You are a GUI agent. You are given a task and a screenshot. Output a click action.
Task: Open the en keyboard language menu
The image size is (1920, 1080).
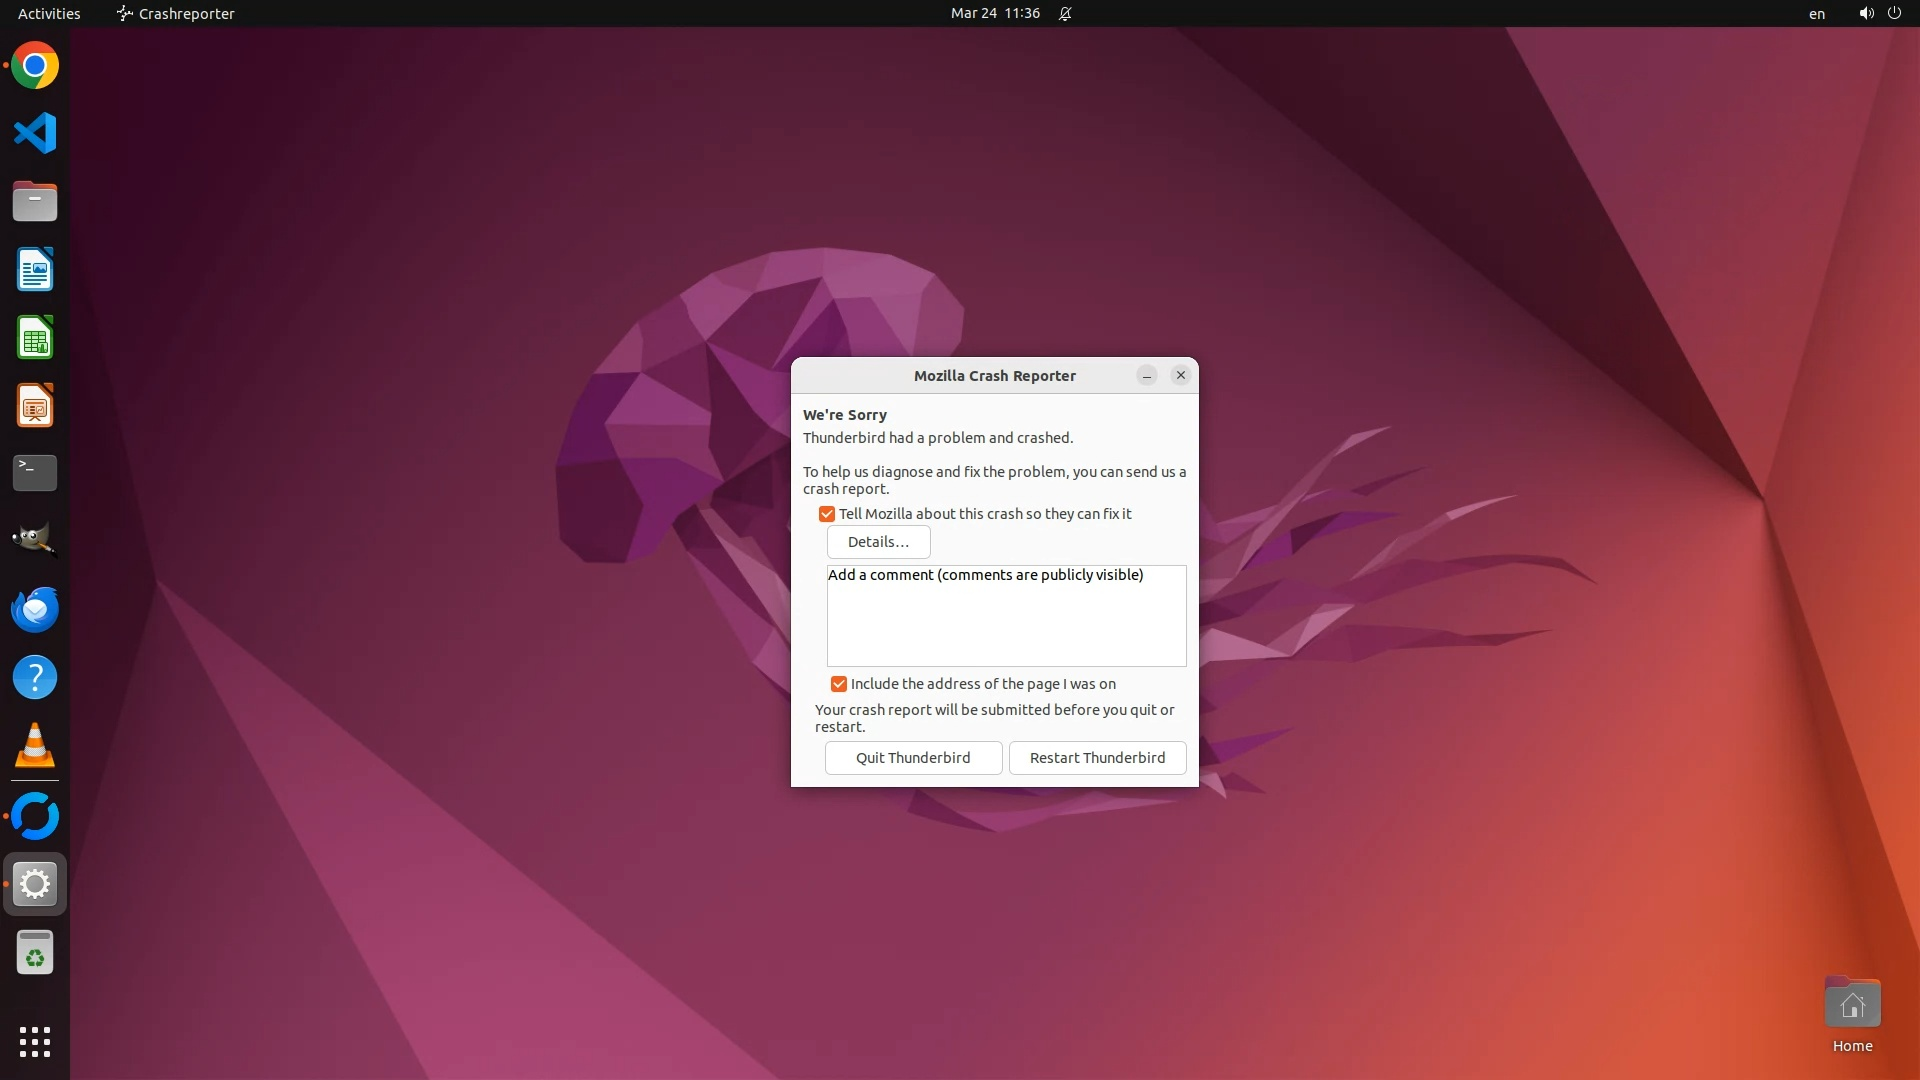click(x=1816, y=14)
